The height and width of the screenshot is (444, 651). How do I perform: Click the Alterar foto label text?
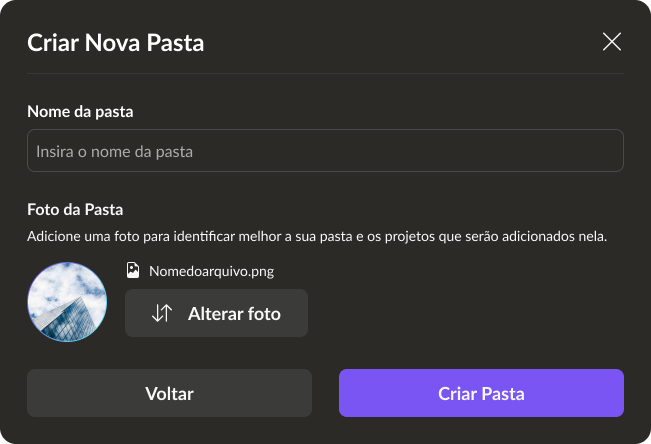234,313
